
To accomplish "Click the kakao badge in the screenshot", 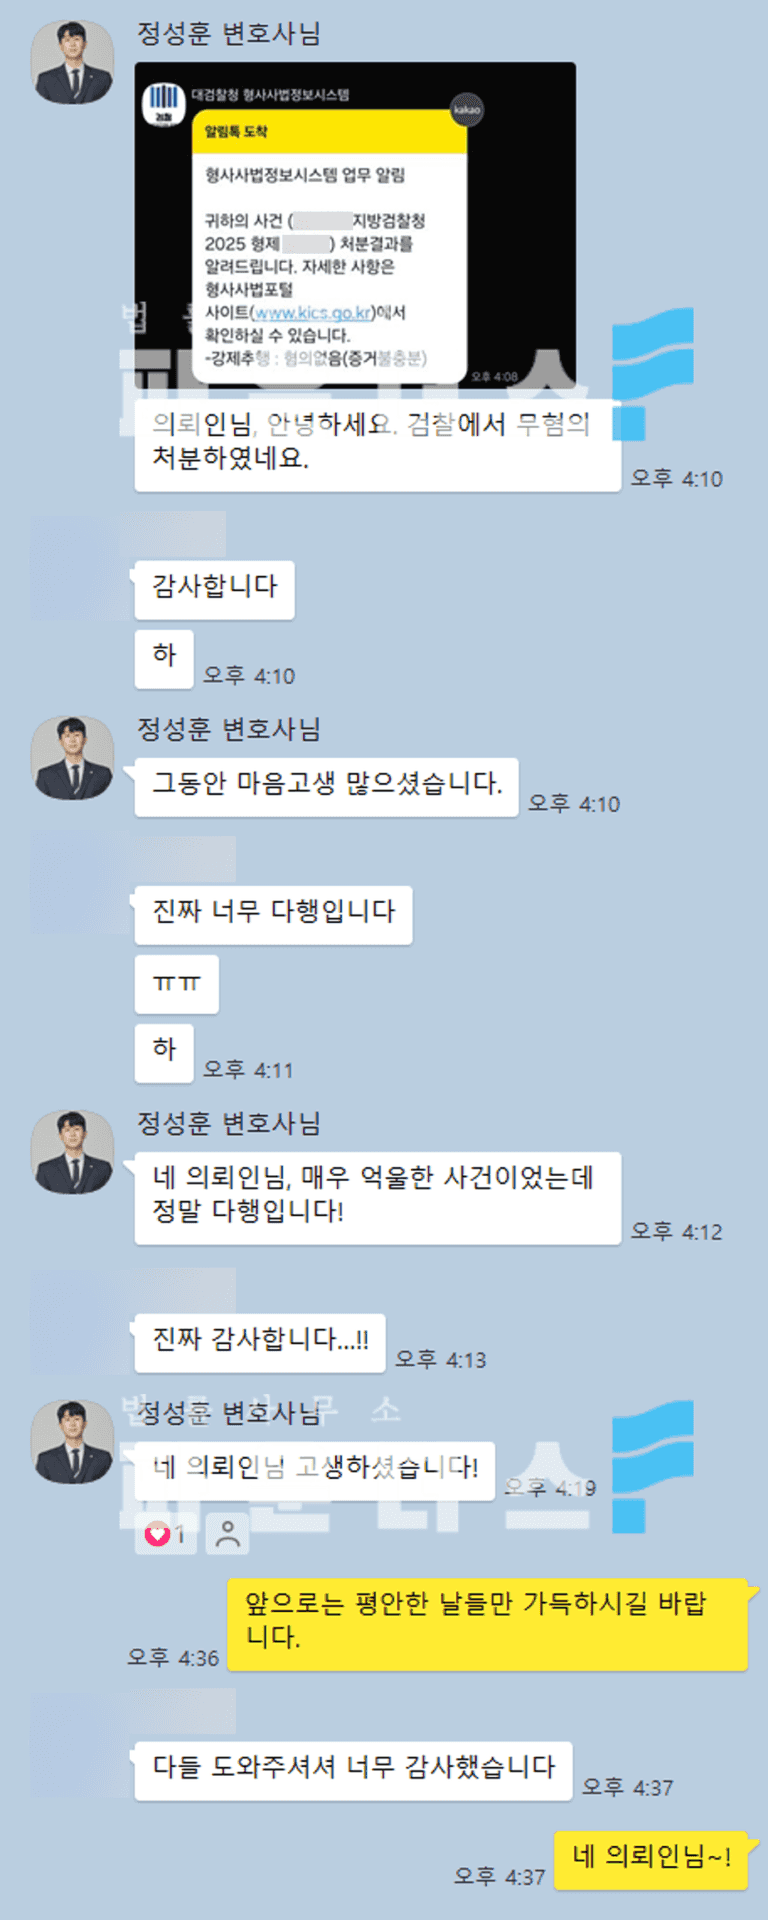I will pyautogui.click(x=467, y=110).
